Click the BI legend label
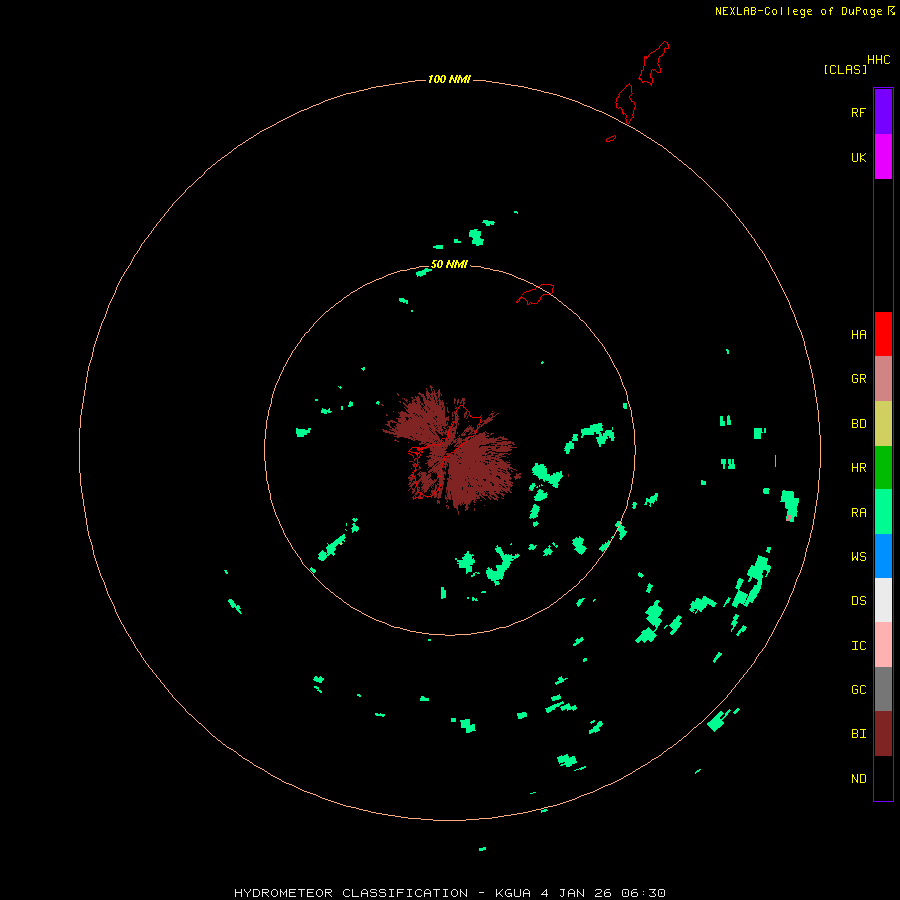This screenshot has width=900, height=900. [858, 734]
